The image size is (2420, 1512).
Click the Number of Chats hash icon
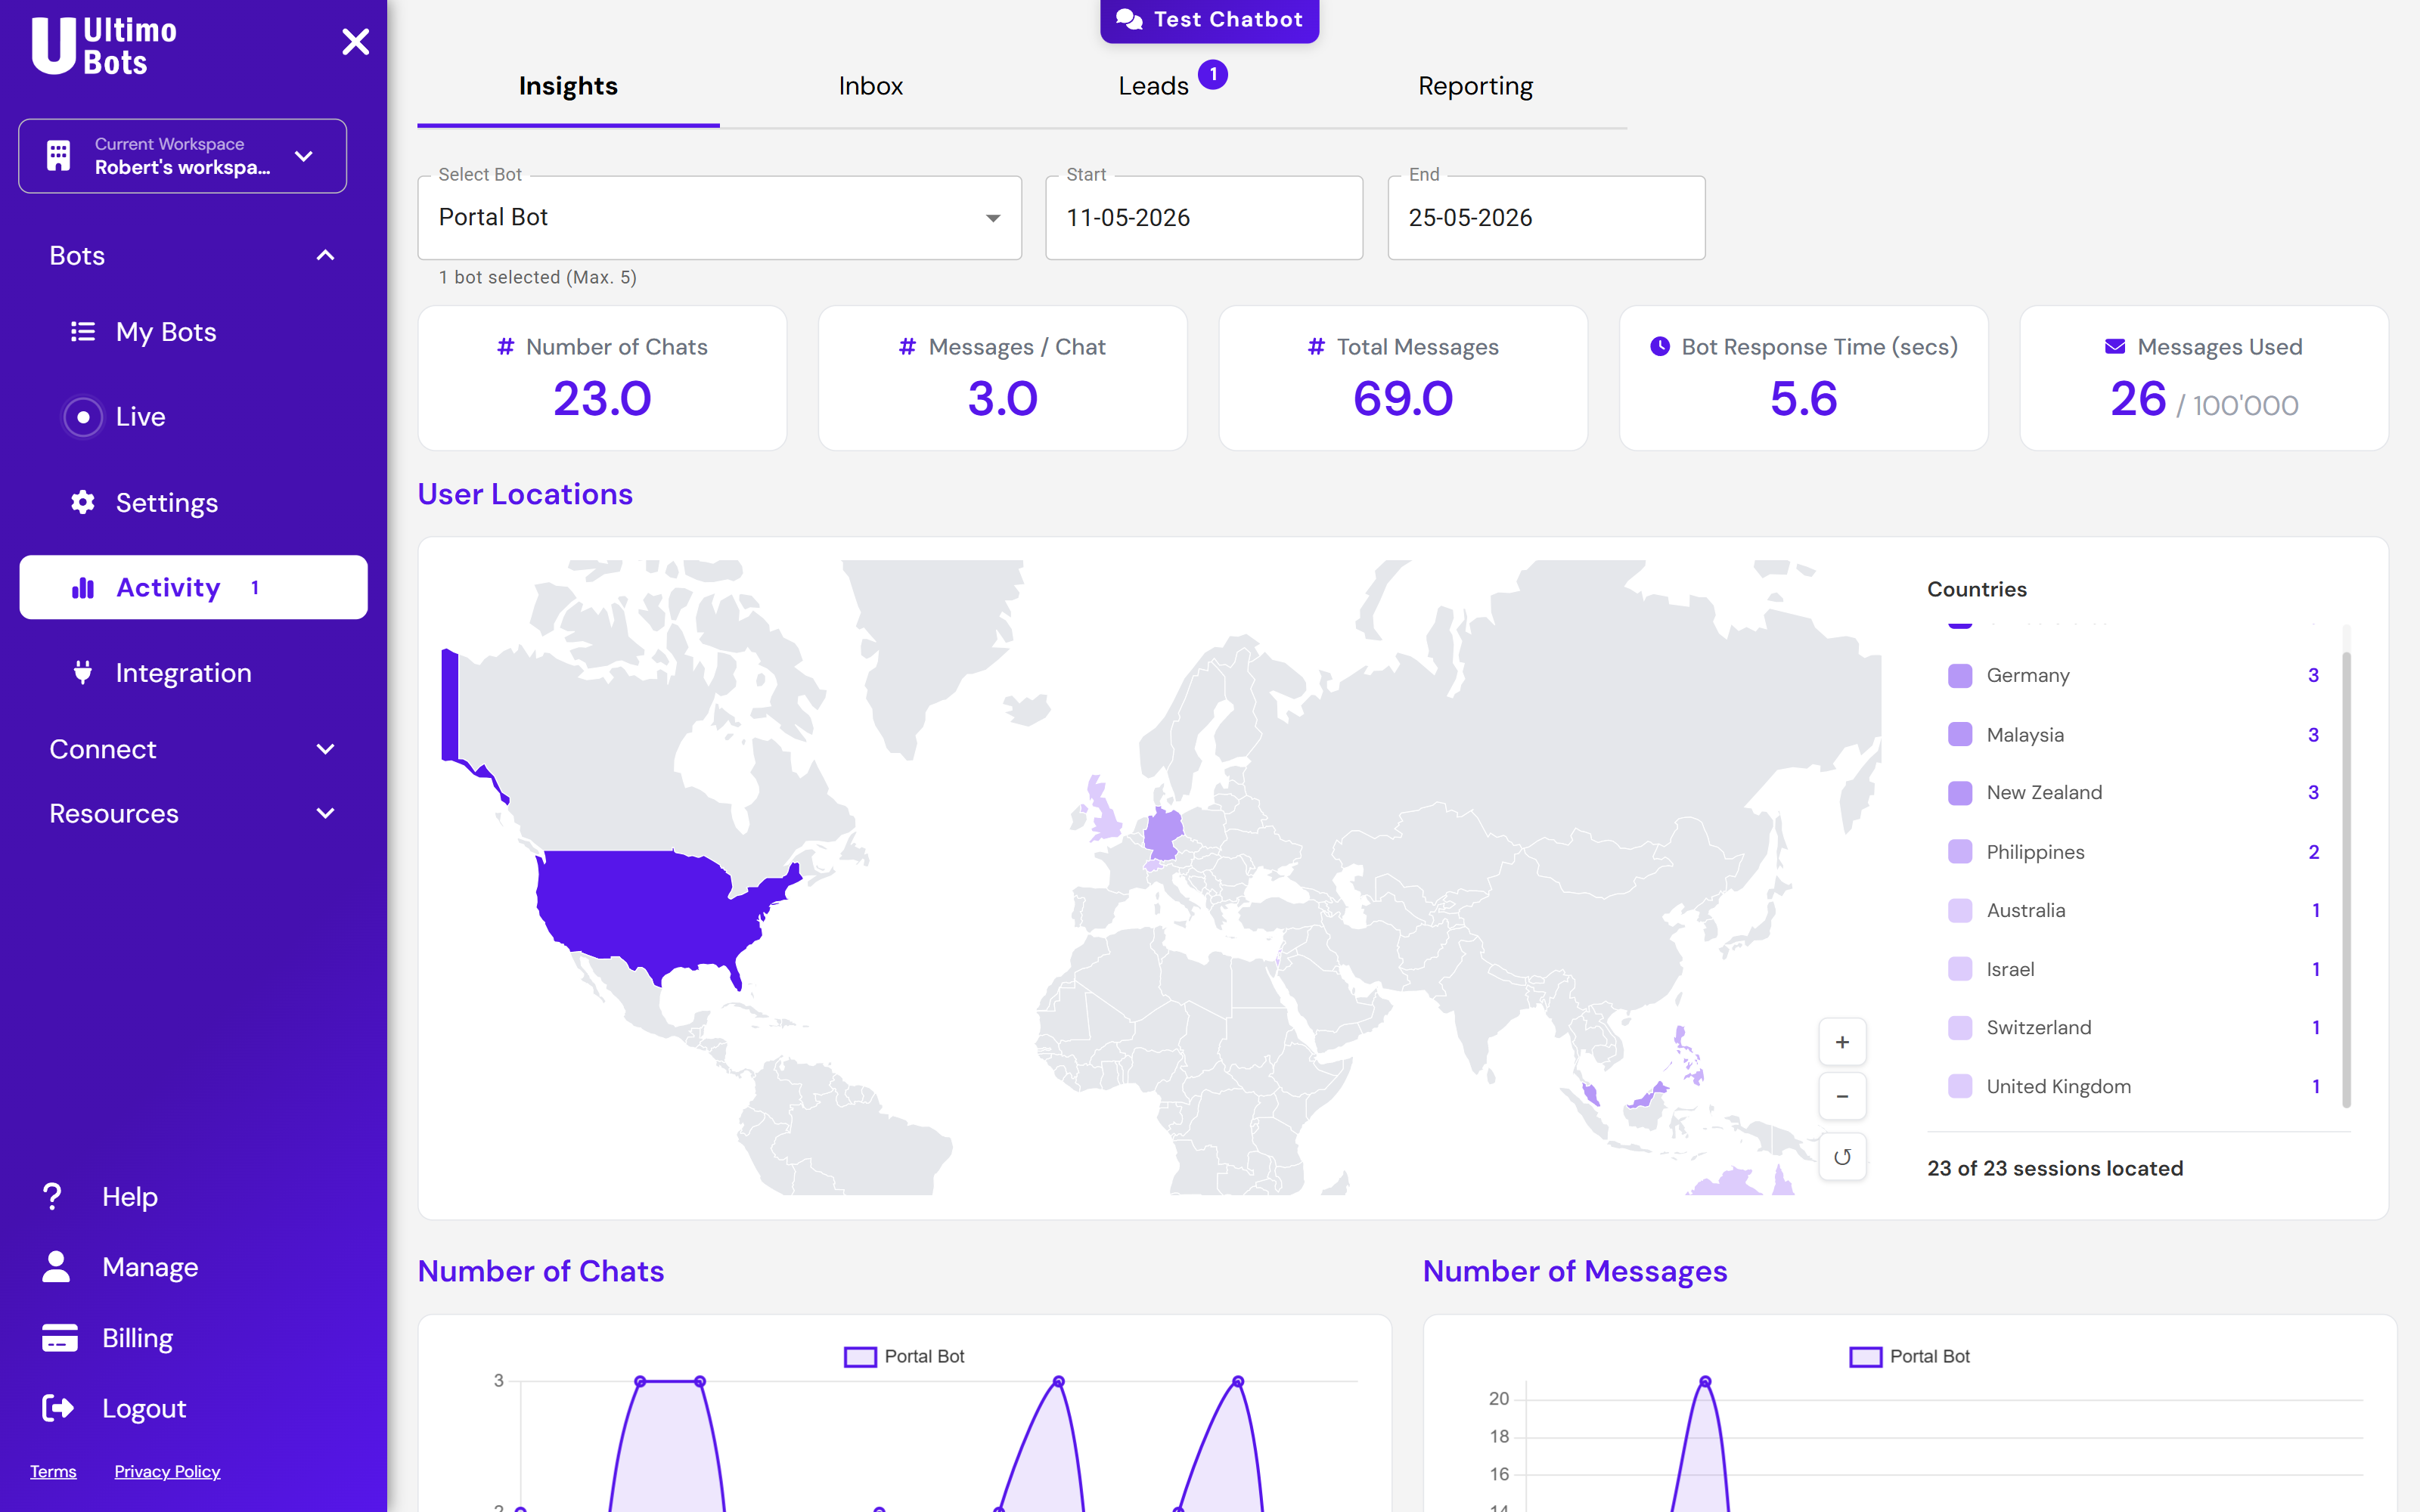click(506, 346)
